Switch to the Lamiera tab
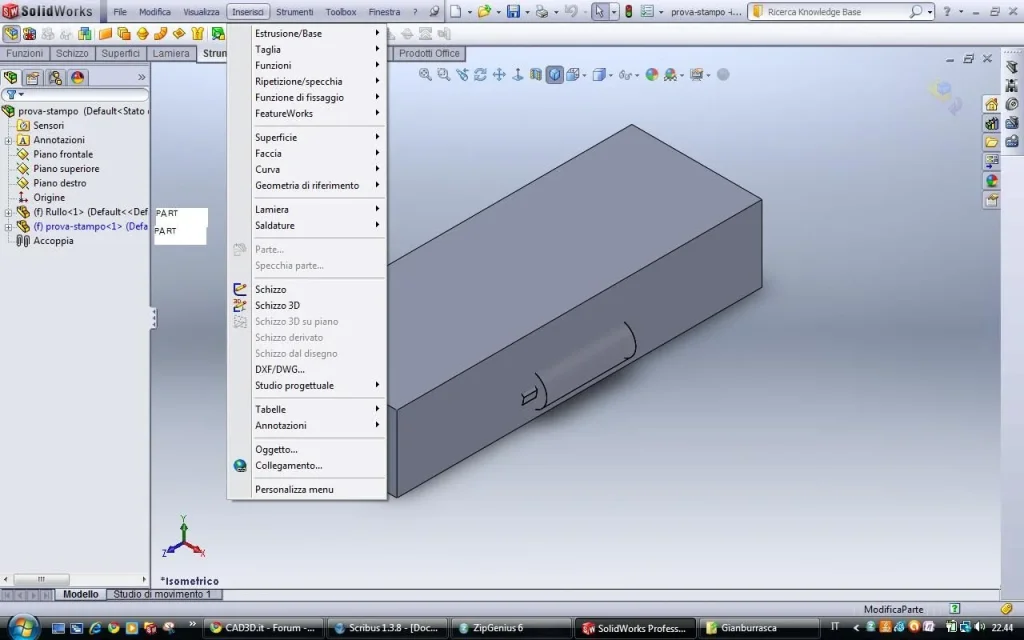 coord(171,54)
